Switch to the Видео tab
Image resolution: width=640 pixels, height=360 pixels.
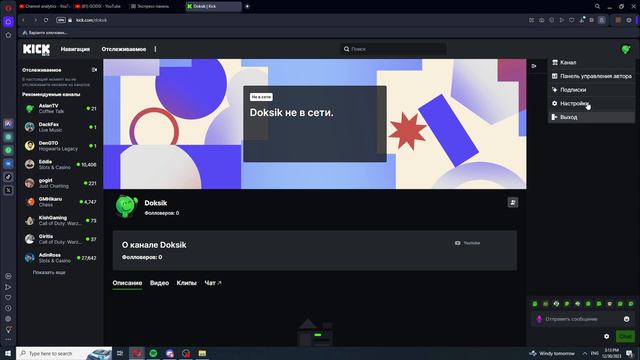click(159, 283)
